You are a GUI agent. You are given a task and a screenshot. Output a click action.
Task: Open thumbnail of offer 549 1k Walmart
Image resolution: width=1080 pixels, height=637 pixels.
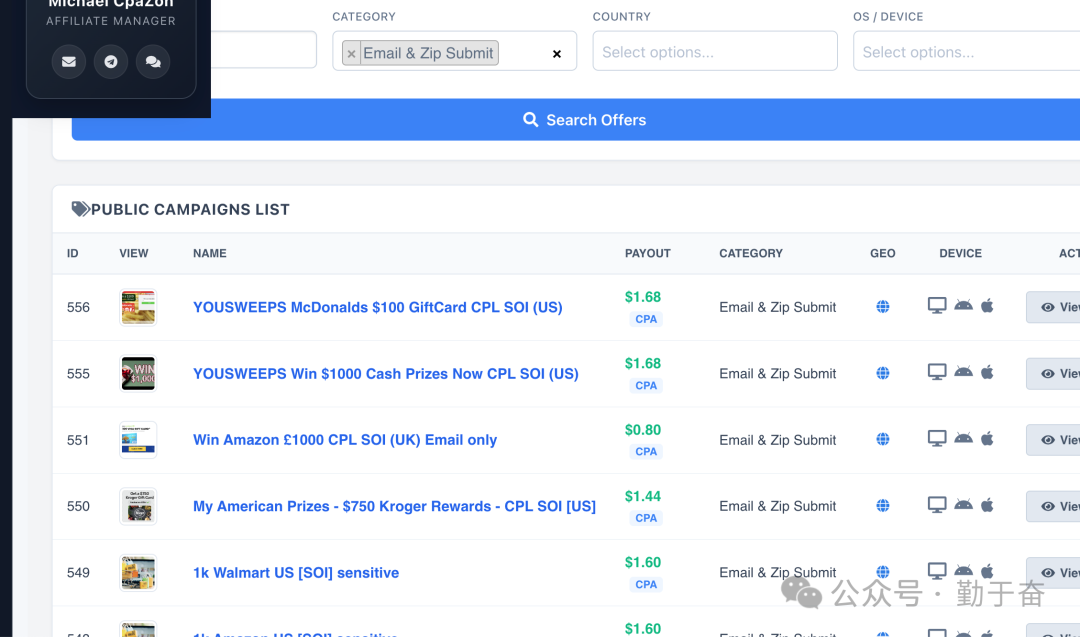pos(138,572)
